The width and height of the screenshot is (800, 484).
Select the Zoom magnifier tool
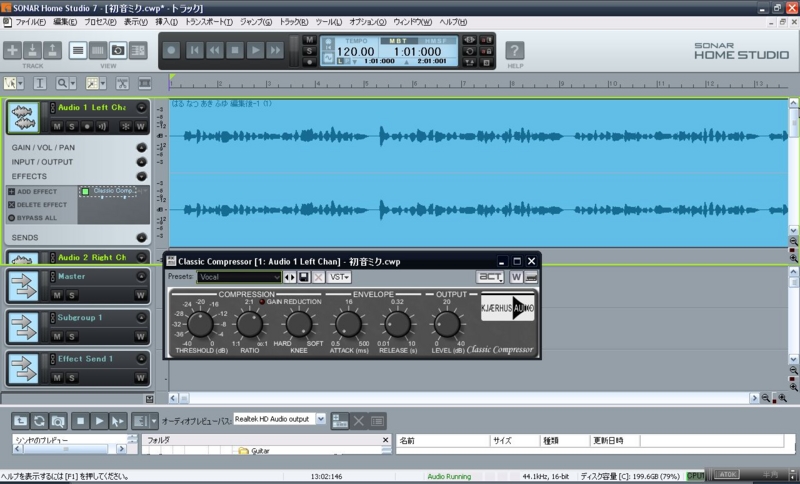63,83
